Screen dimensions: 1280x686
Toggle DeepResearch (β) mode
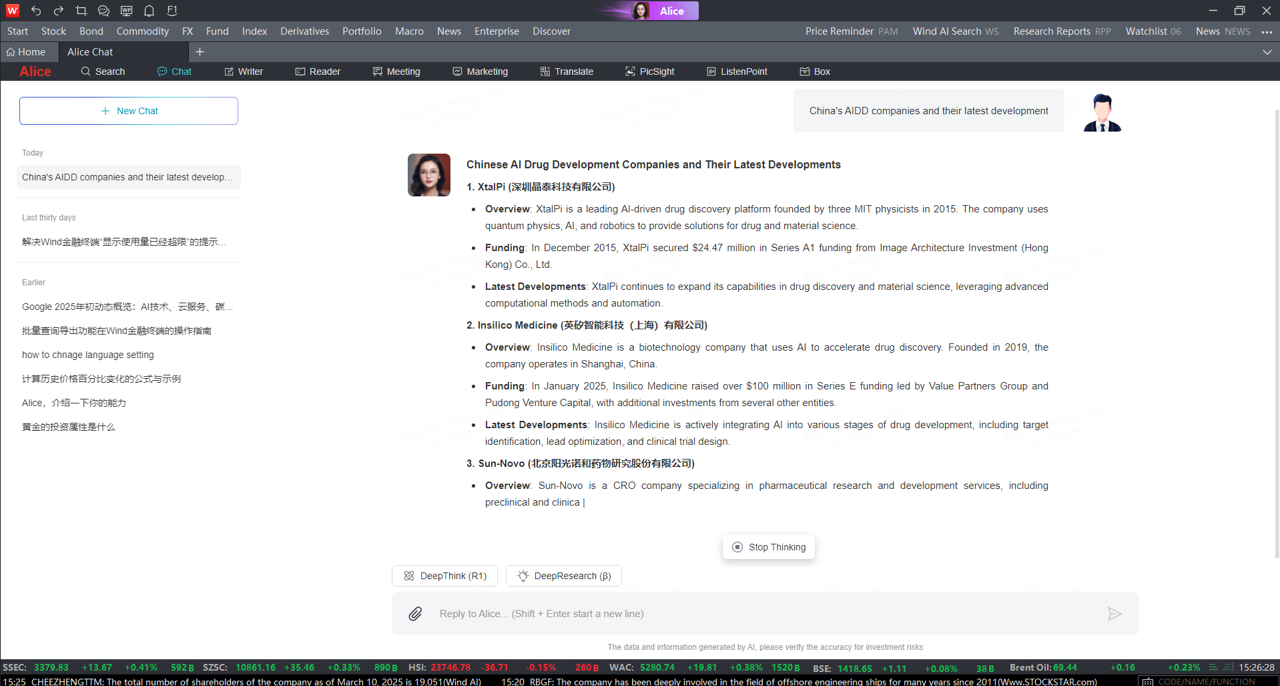[564, 576]
